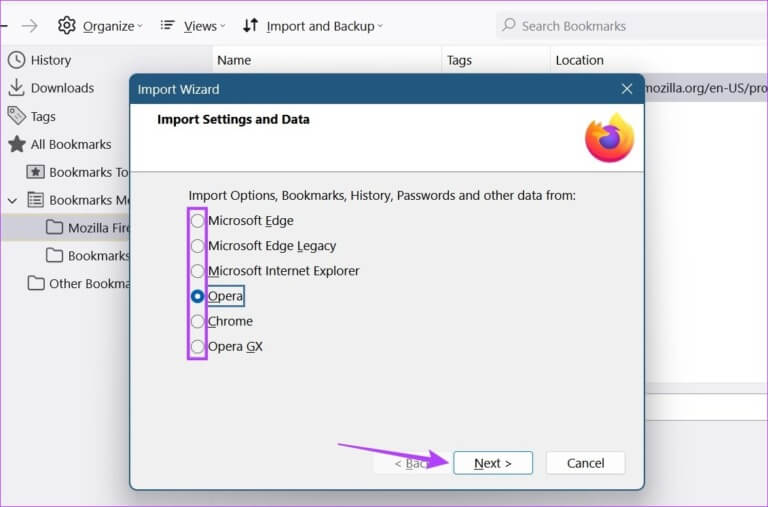The image size is (768, 507).
Task: Click the forward navigation arrow
Action: tap(29, 26)
